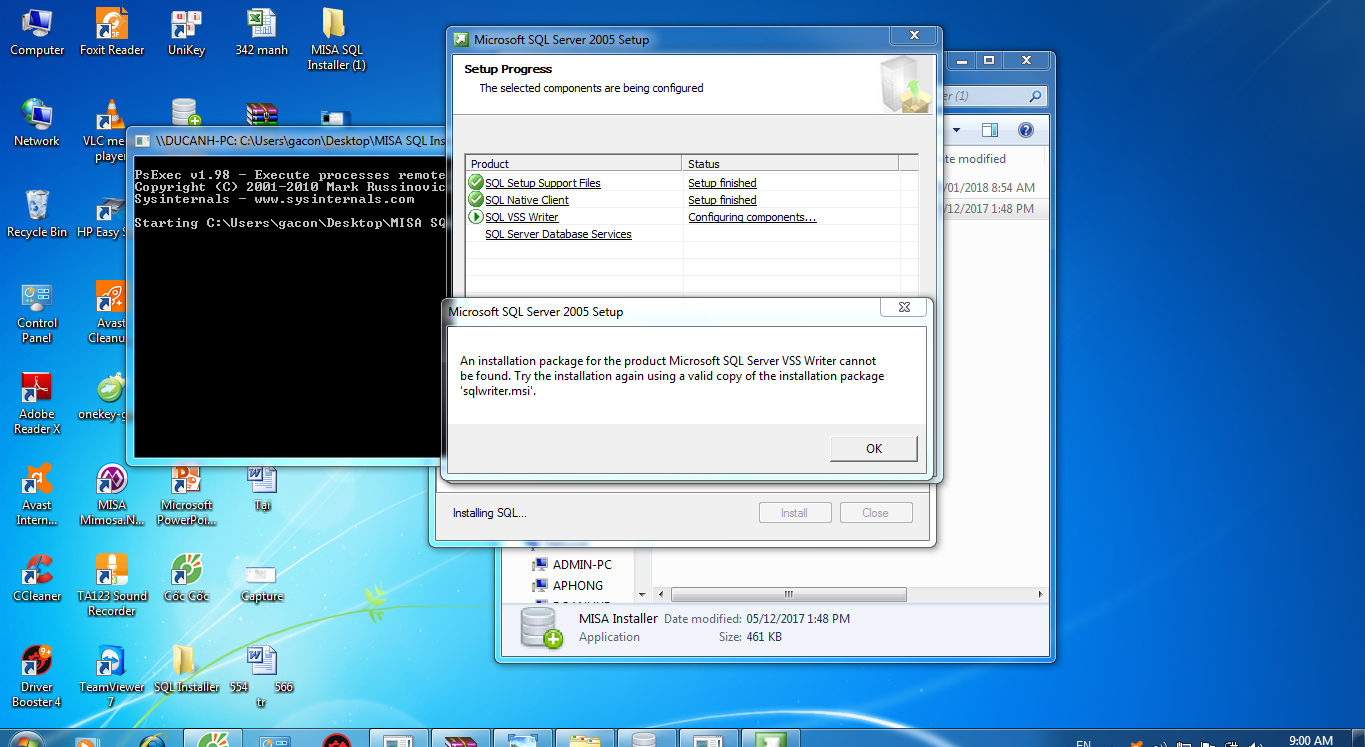
Task: Select the MISA Mimosa.NET desktop icon
Action: [x=112, y=494]
